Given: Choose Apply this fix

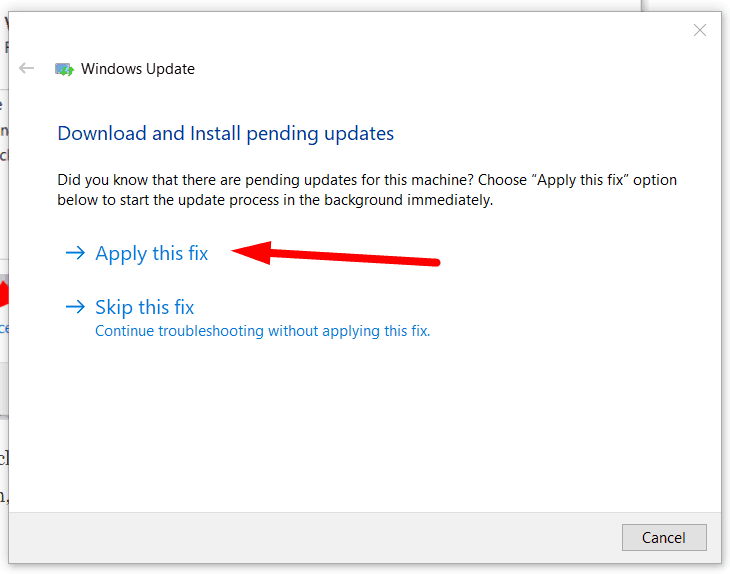Looking at the screenshot, I should tap(151, 254).
